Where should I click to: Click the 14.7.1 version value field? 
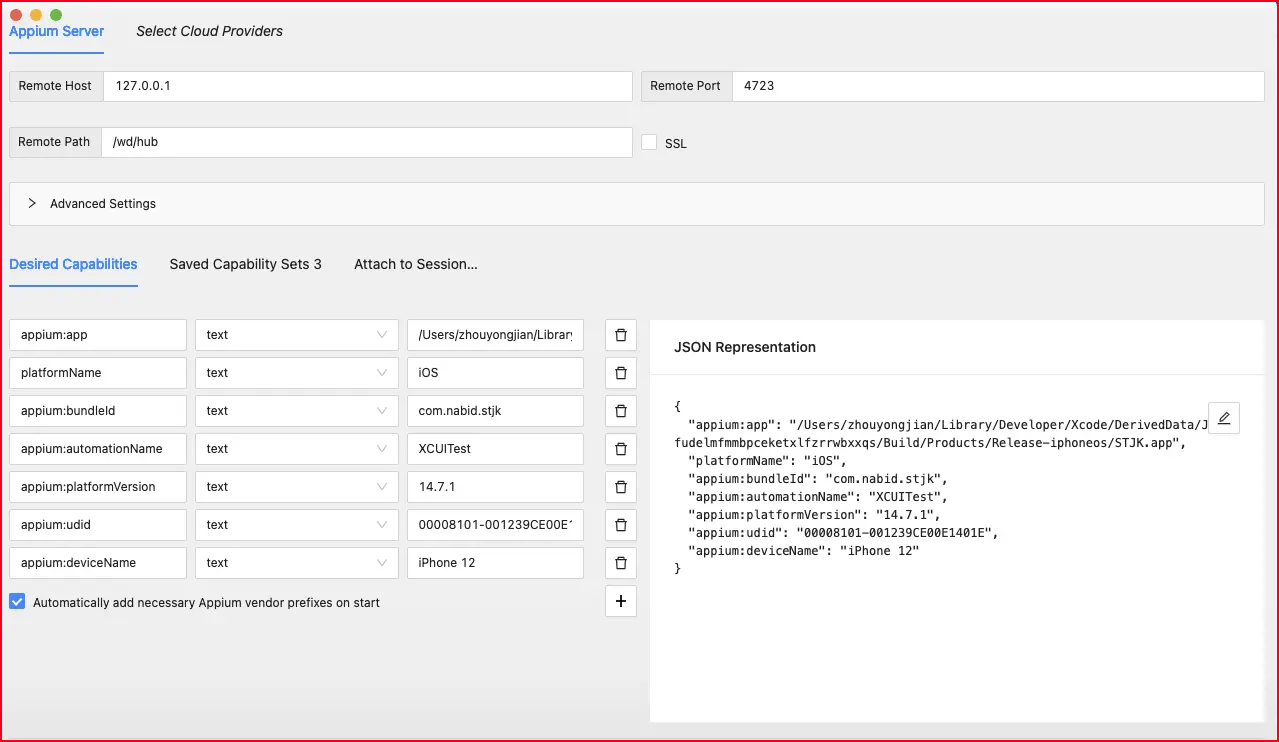point(495,487)
